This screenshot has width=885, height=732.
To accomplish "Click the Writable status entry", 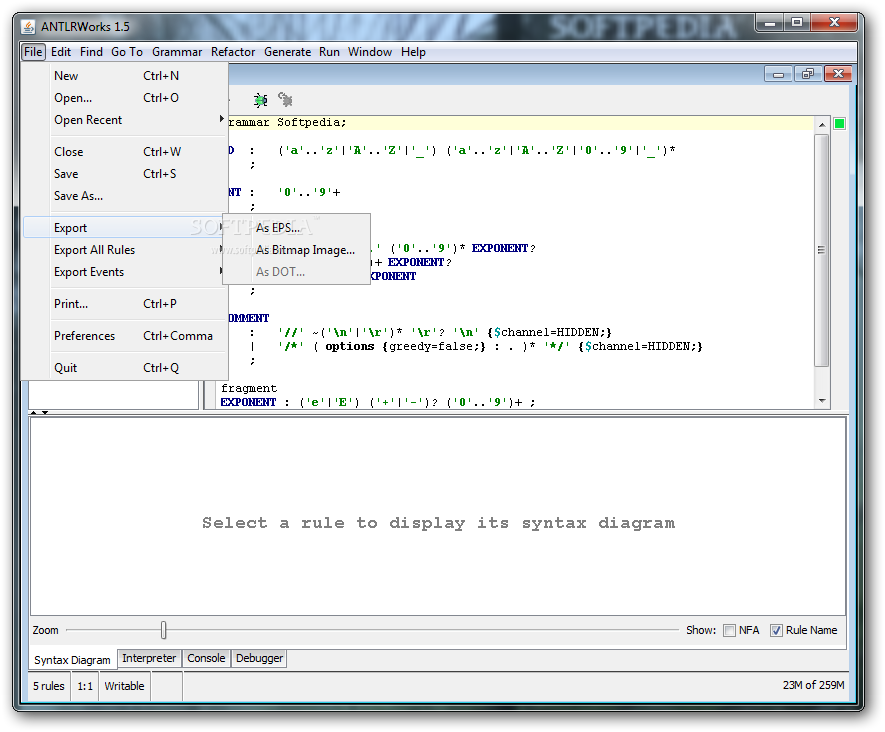I will 124,686.
